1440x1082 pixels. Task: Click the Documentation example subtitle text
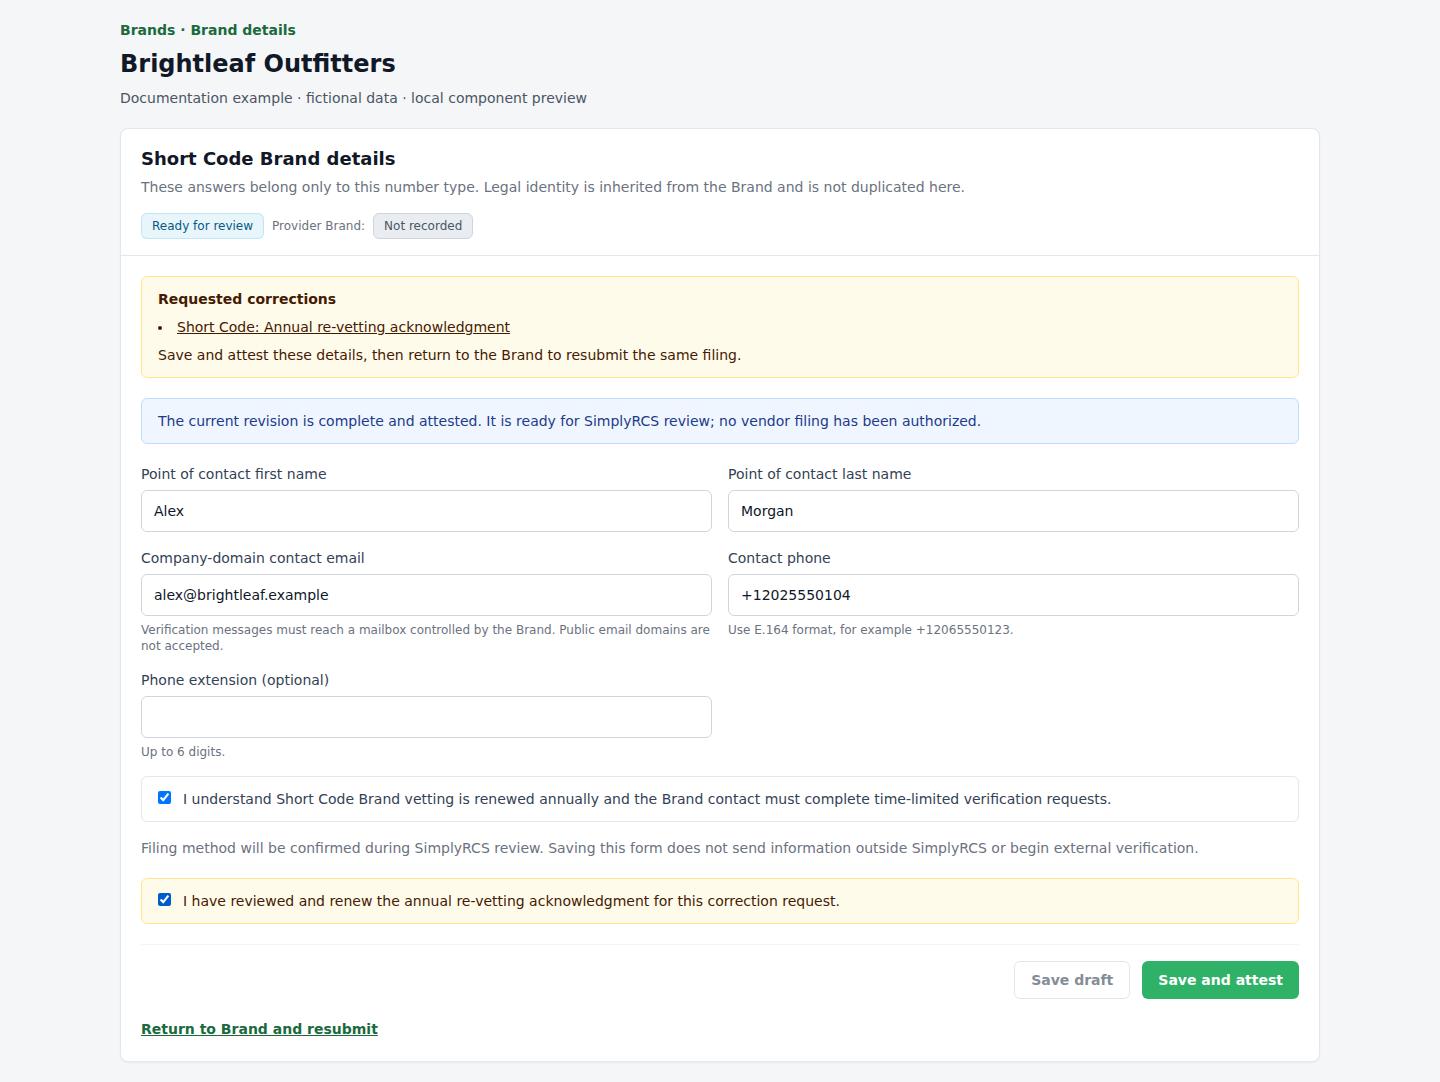pos(353,98)
